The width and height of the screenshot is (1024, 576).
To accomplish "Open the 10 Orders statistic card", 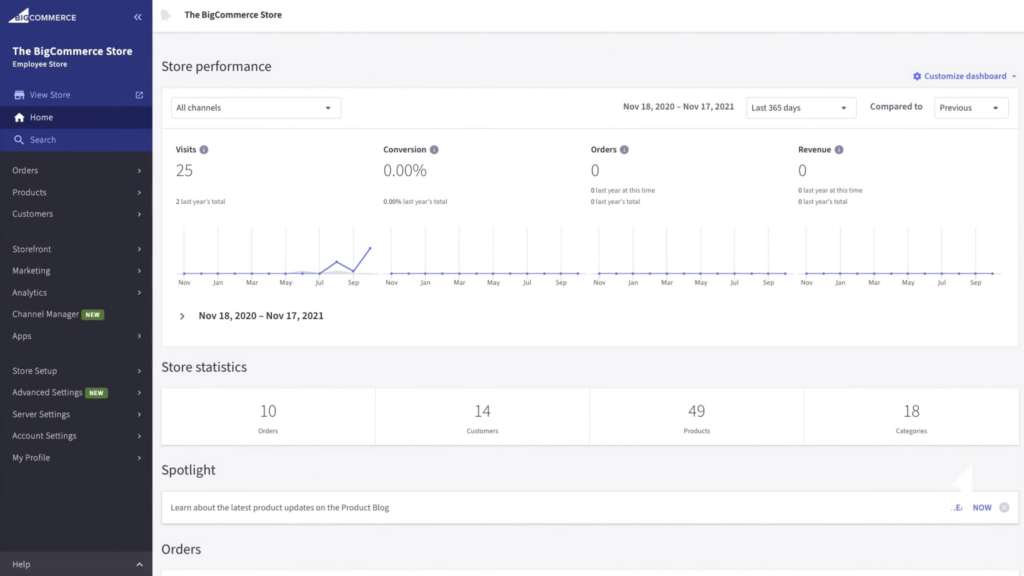I will pos(268,417).
